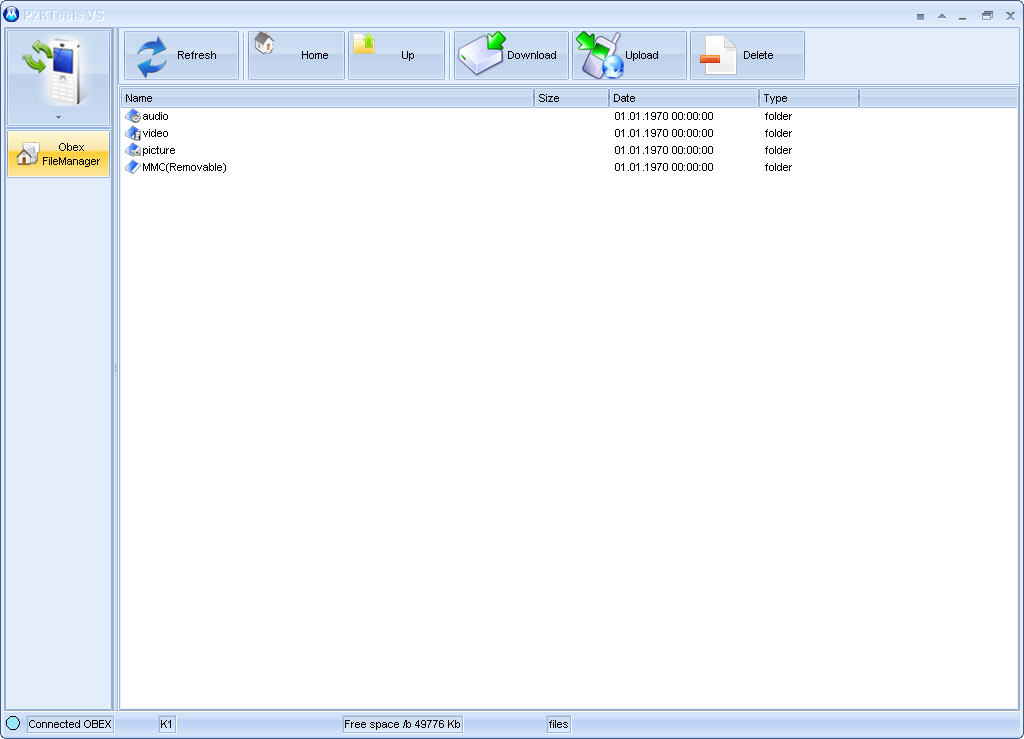Click the sidebar splitter handle

click(116, 369)
